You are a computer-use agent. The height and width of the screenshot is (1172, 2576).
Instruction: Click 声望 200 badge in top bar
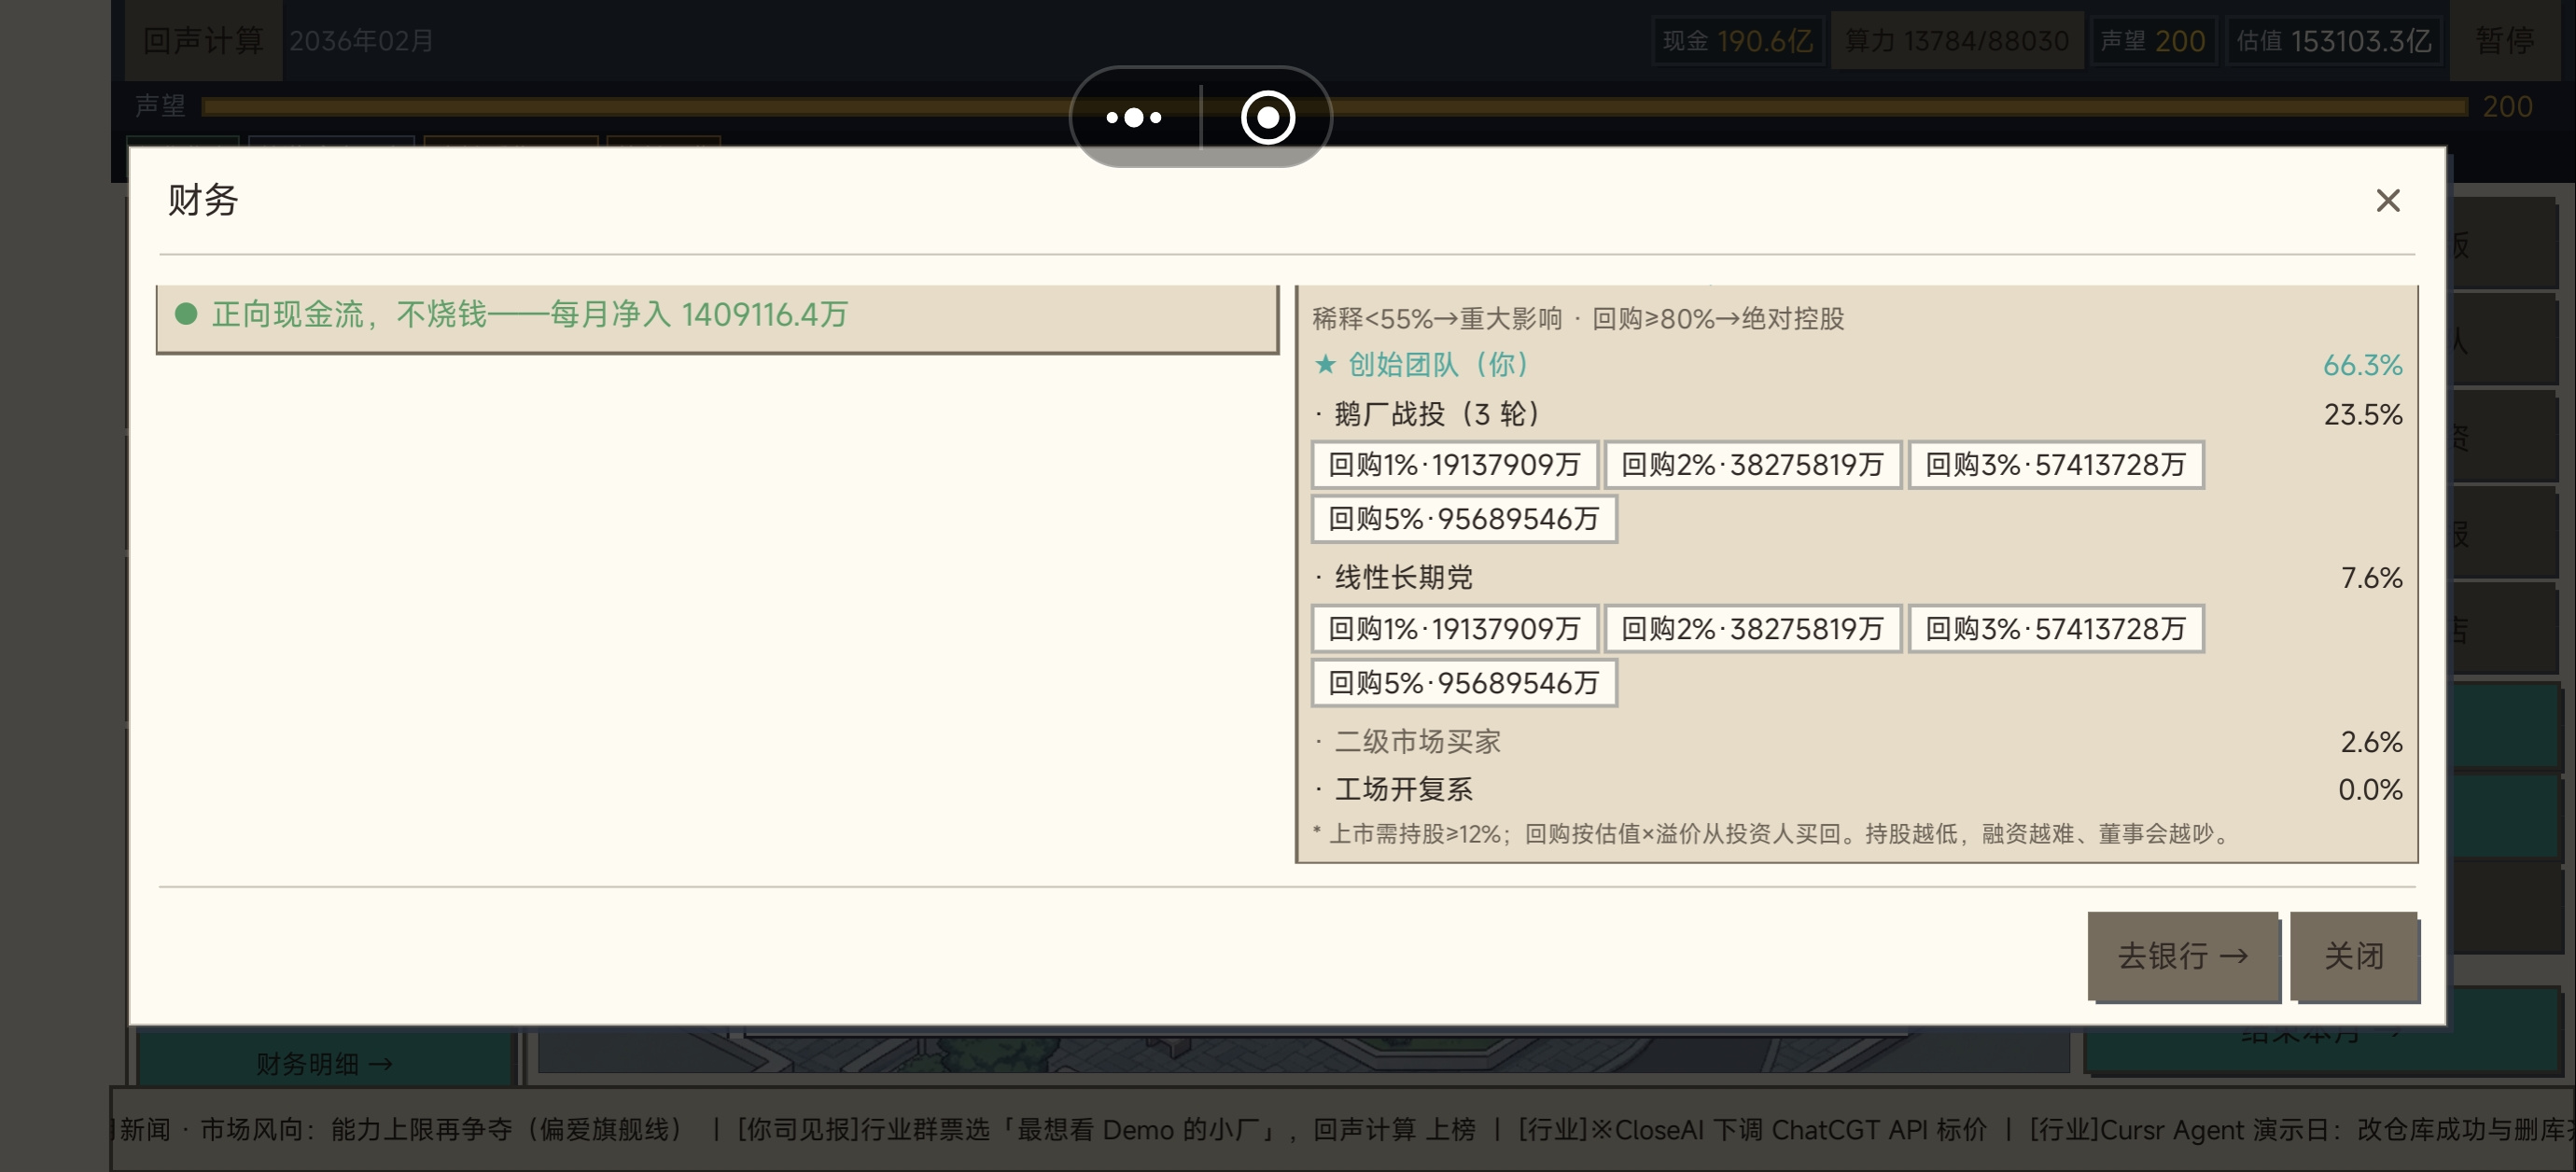click(x=2152, y=41)
